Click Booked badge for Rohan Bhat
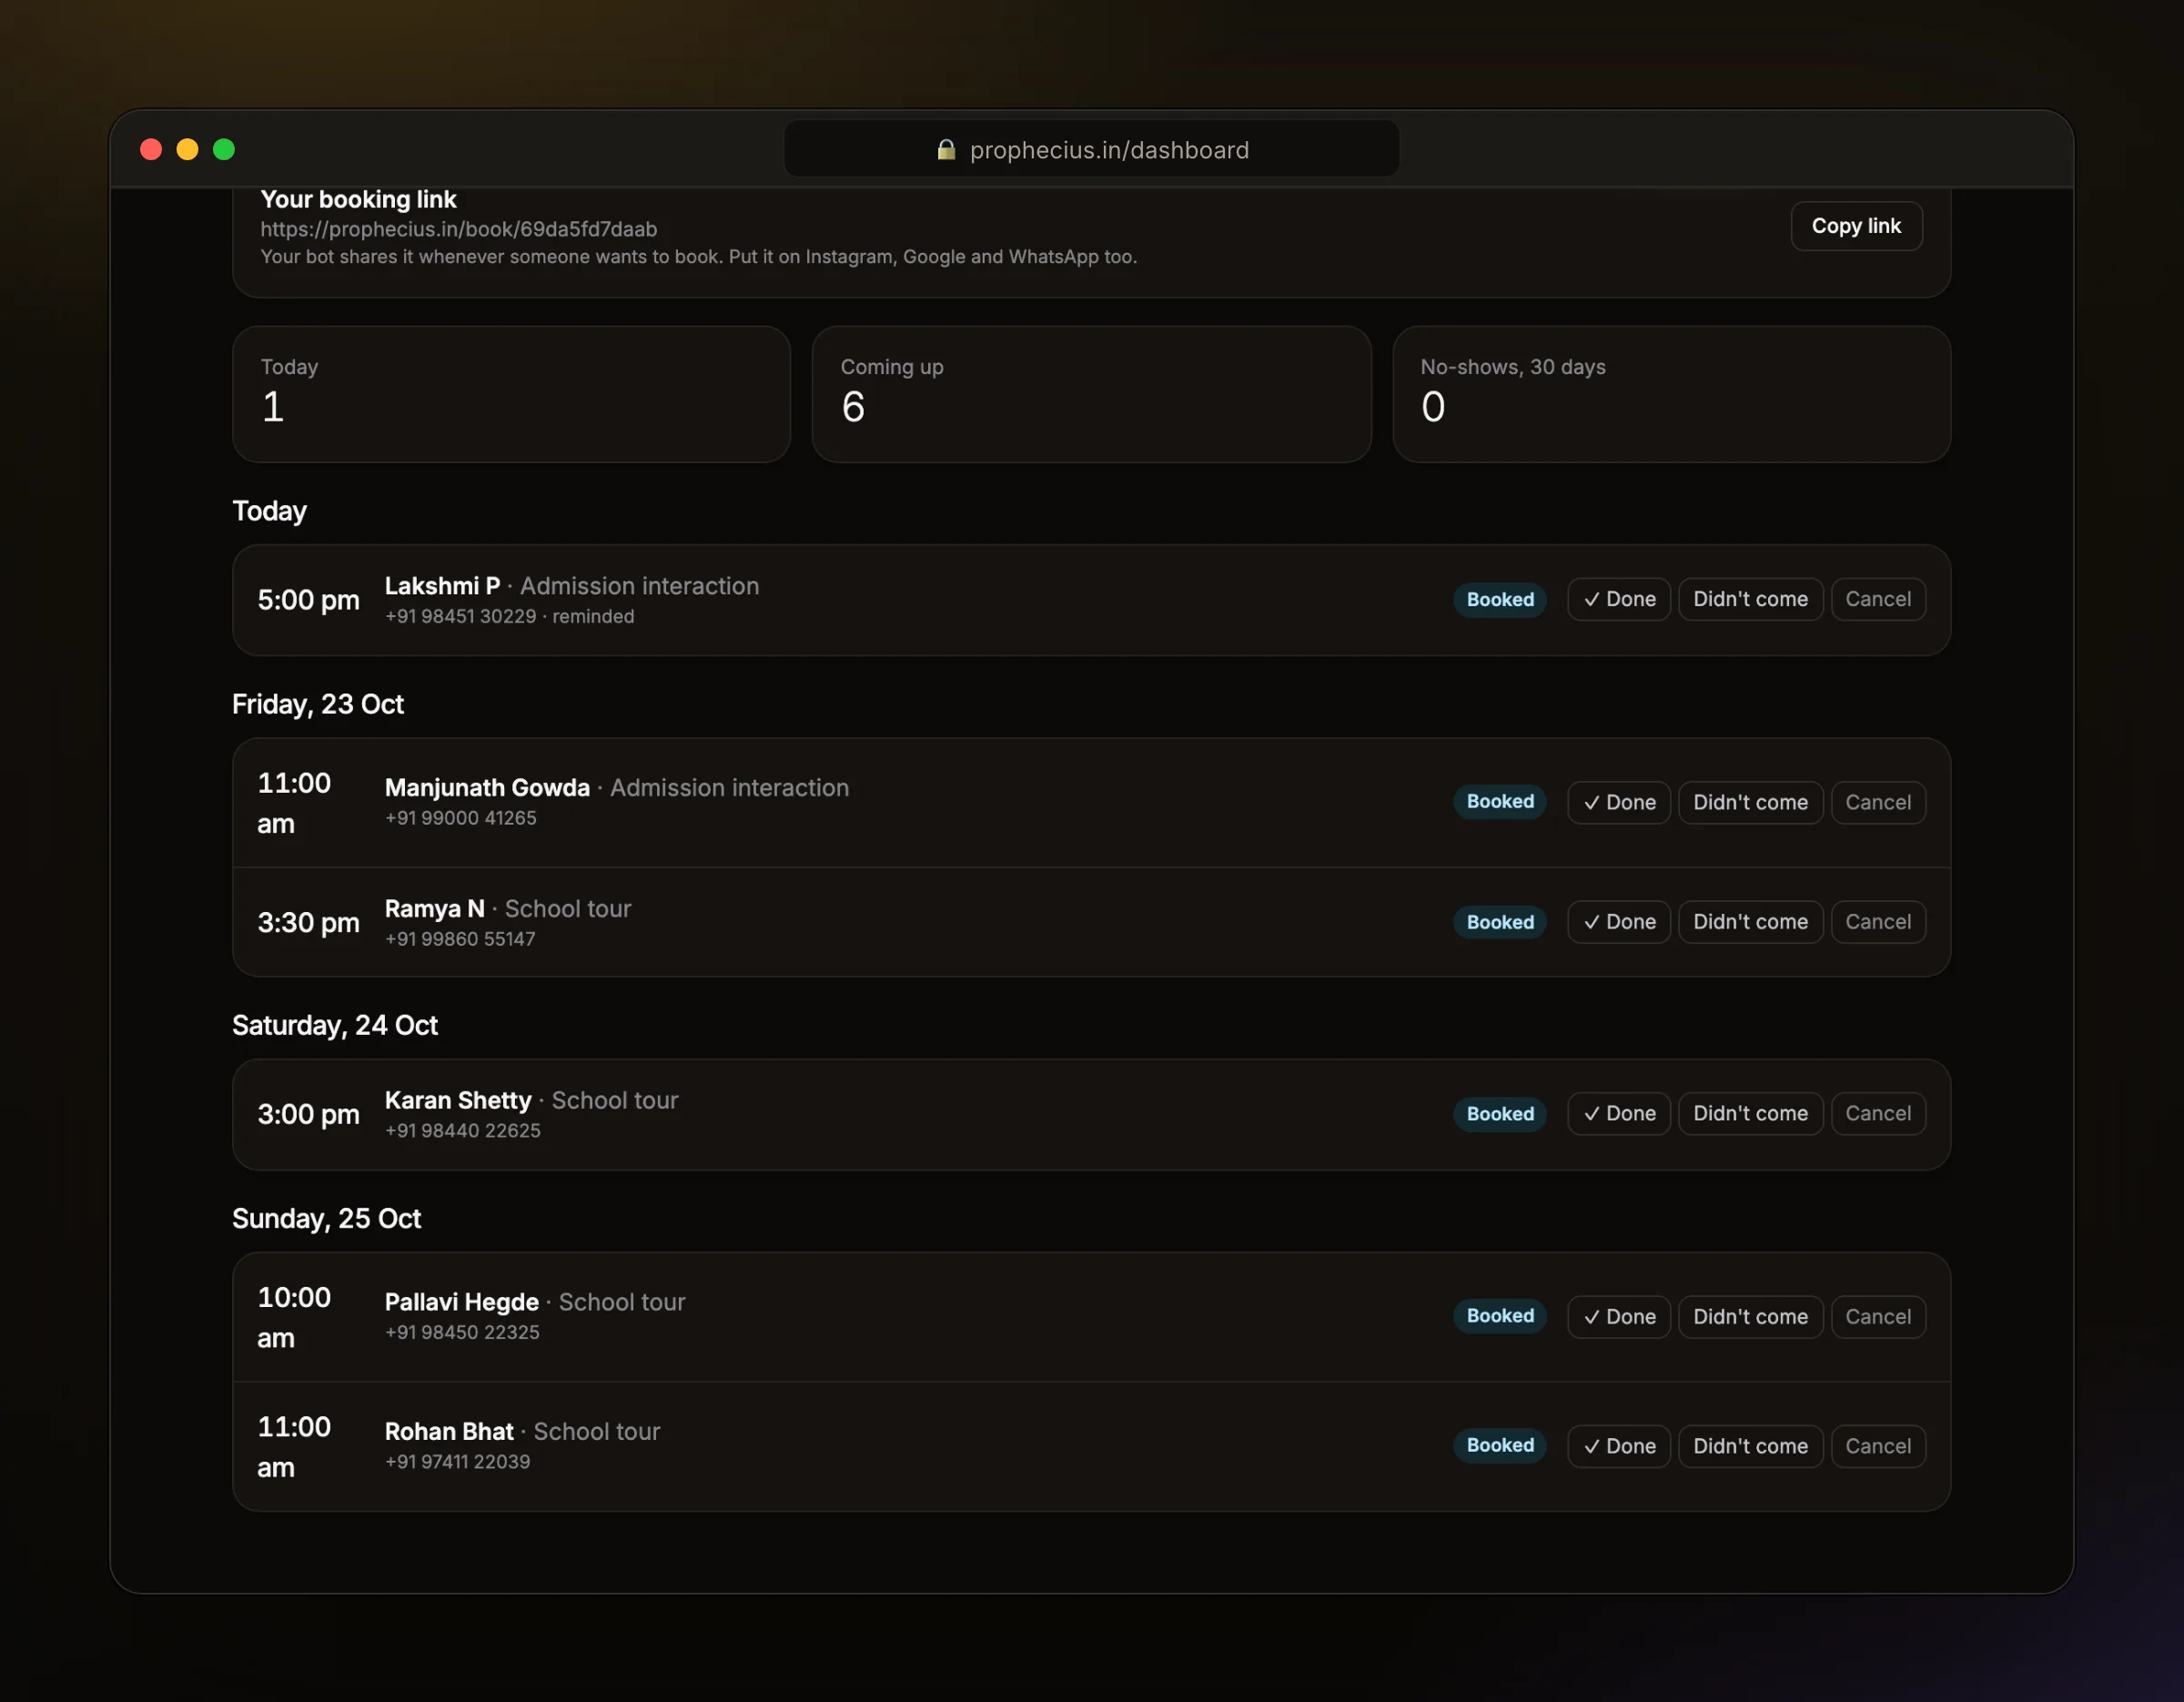Screen dimensions: 2184x1702 (x=1500, y=1445)
